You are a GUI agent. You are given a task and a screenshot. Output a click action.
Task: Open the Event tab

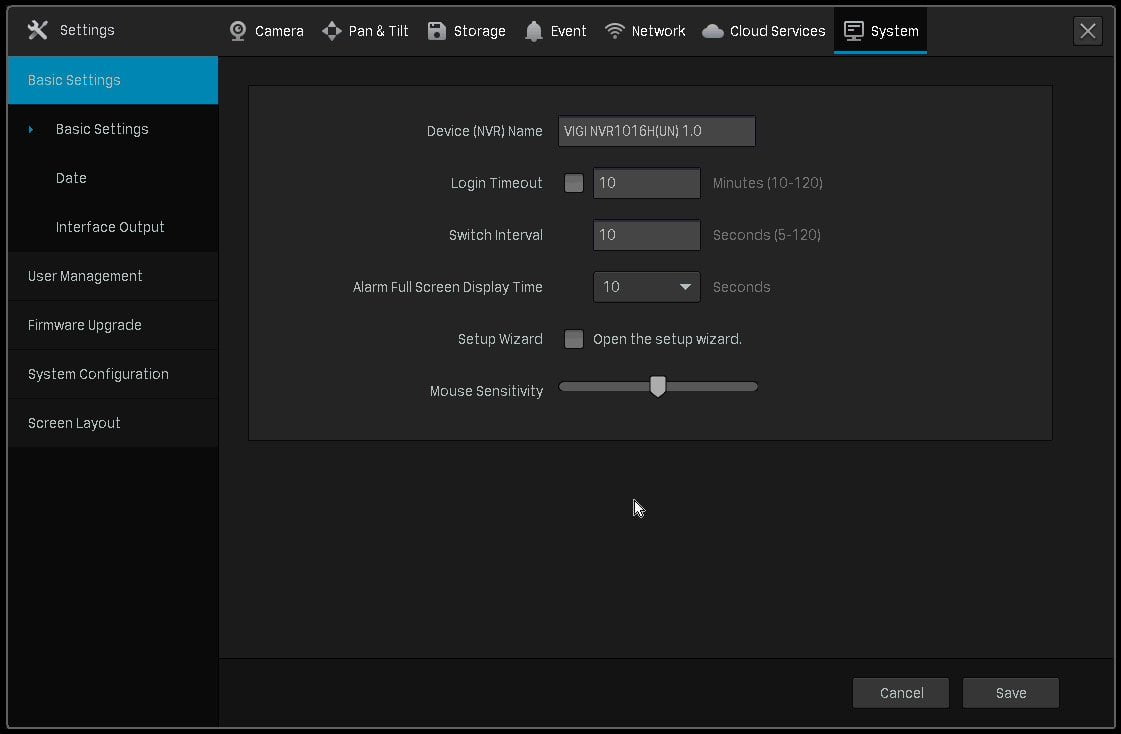click(555, 31)
